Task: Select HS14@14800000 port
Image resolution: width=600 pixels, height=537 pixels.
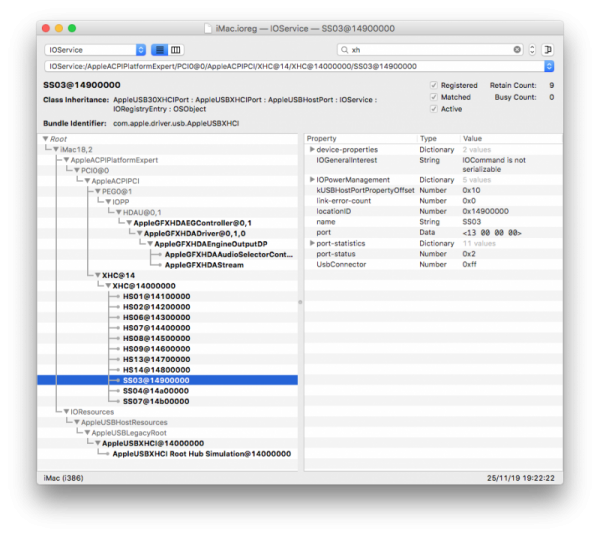Action: click(x=157, y=370)
